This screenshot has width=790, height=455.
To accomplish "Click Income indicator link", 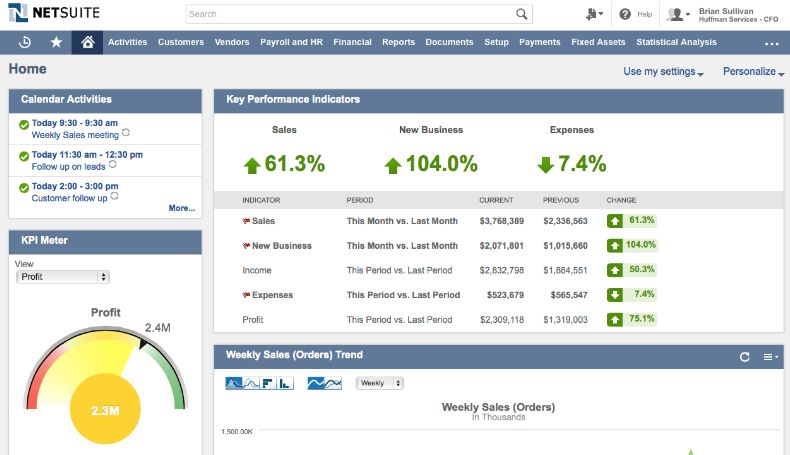I will click(257, 271).
